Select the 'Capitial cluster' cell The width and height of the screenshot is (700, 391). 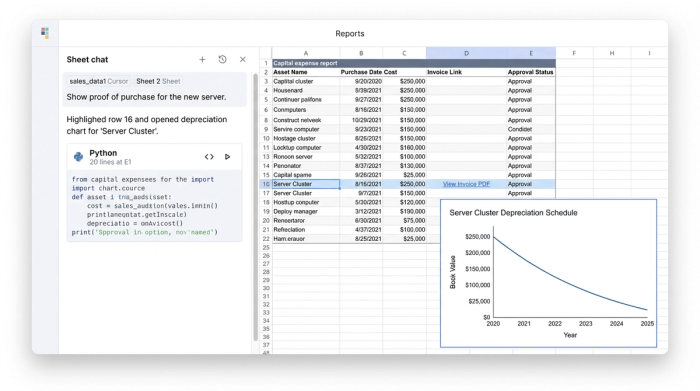tap(306, 81)
